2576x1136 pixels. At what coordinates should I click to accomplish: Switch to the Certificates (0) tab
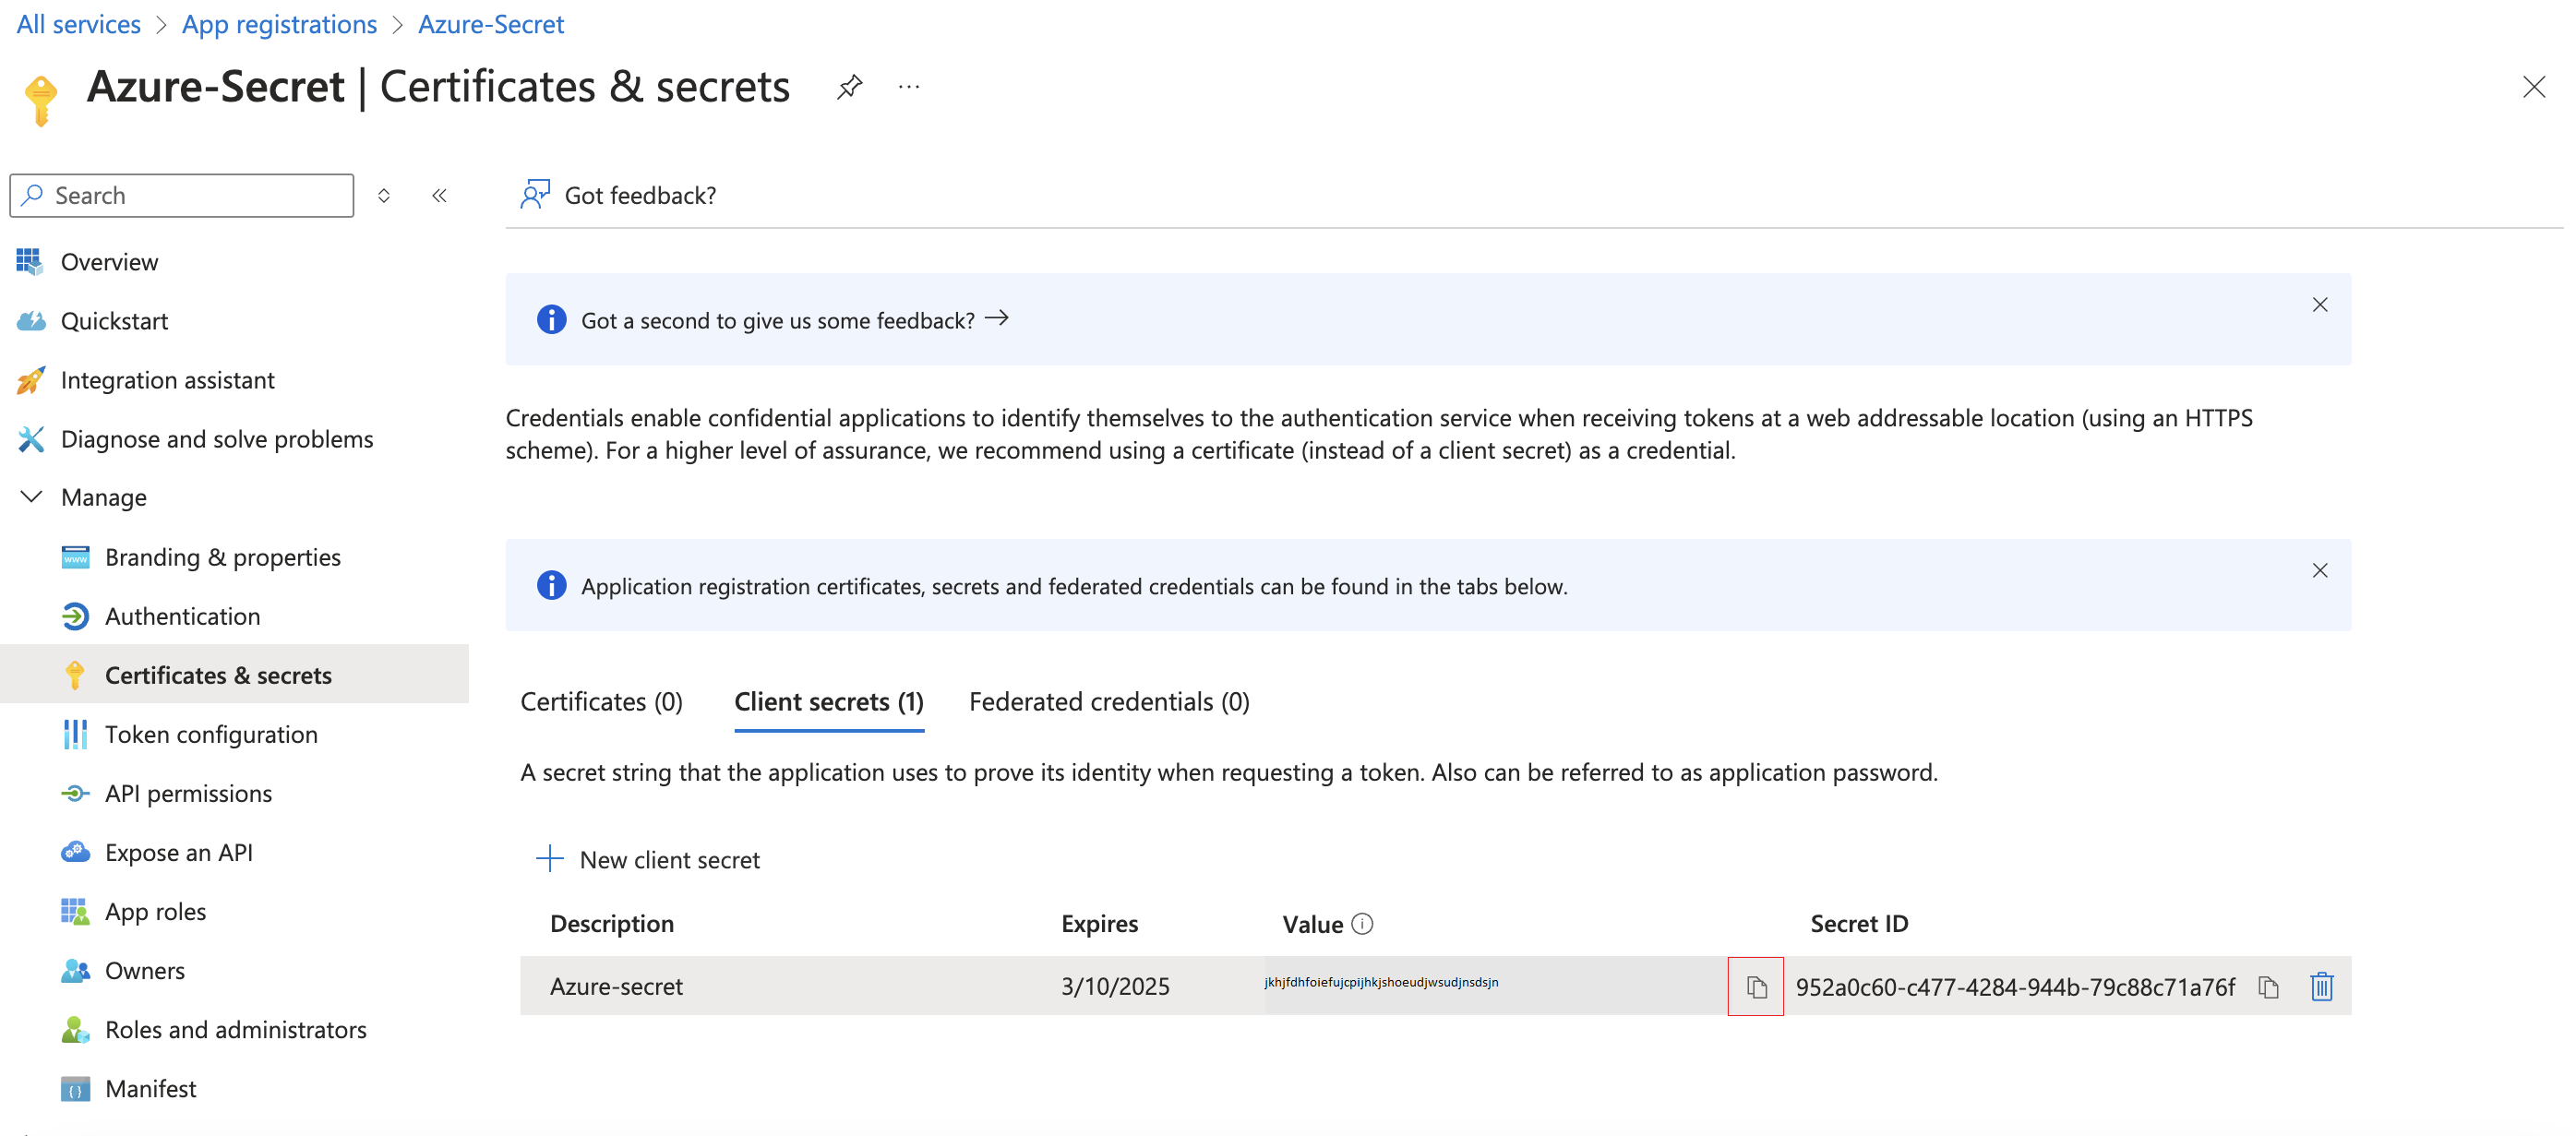click(x=601, y=702)
